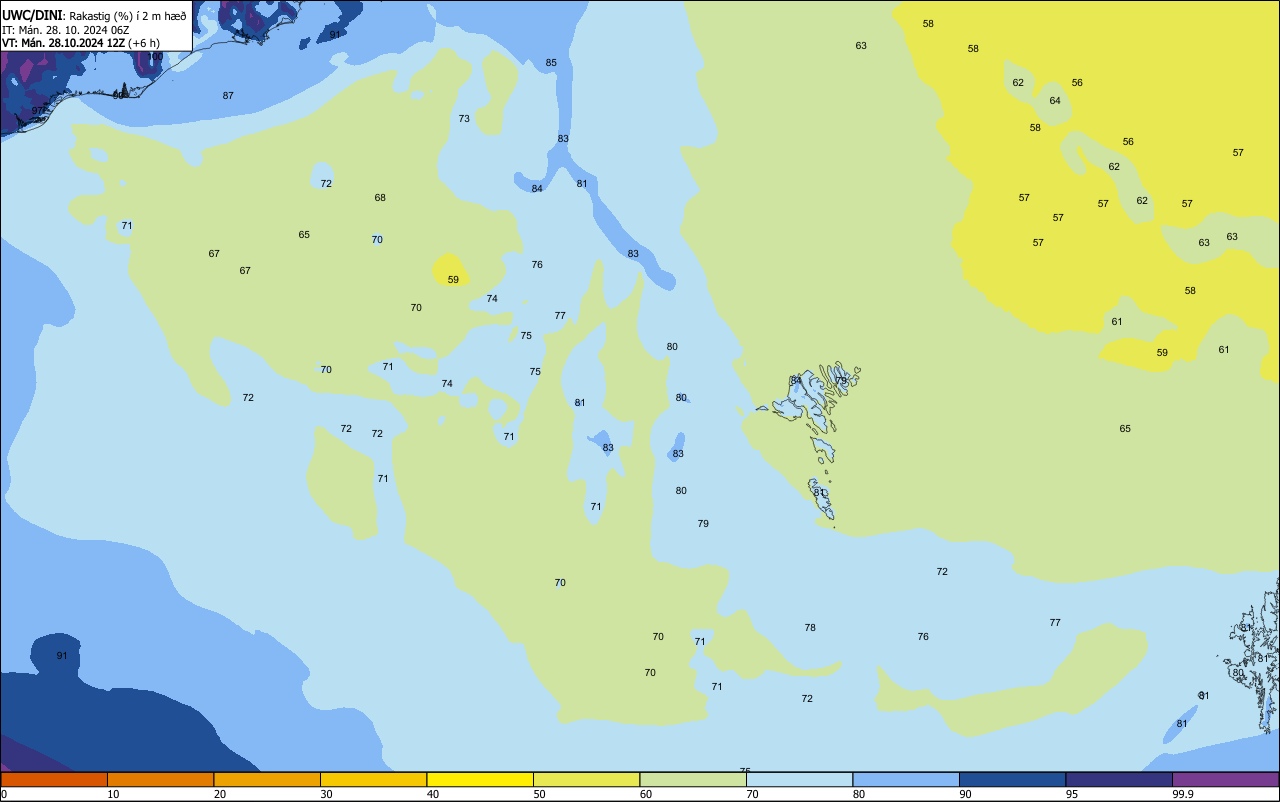Click the humidity value '85' on the map
Screen dimensions: 1280x802
pos(551,63)
